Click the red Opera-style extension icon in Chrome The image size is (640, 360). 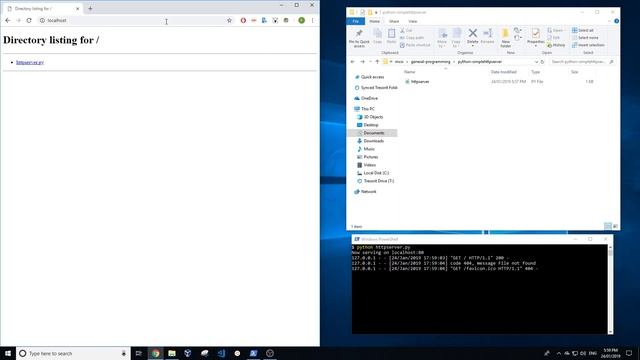click(x=243, y=20)
